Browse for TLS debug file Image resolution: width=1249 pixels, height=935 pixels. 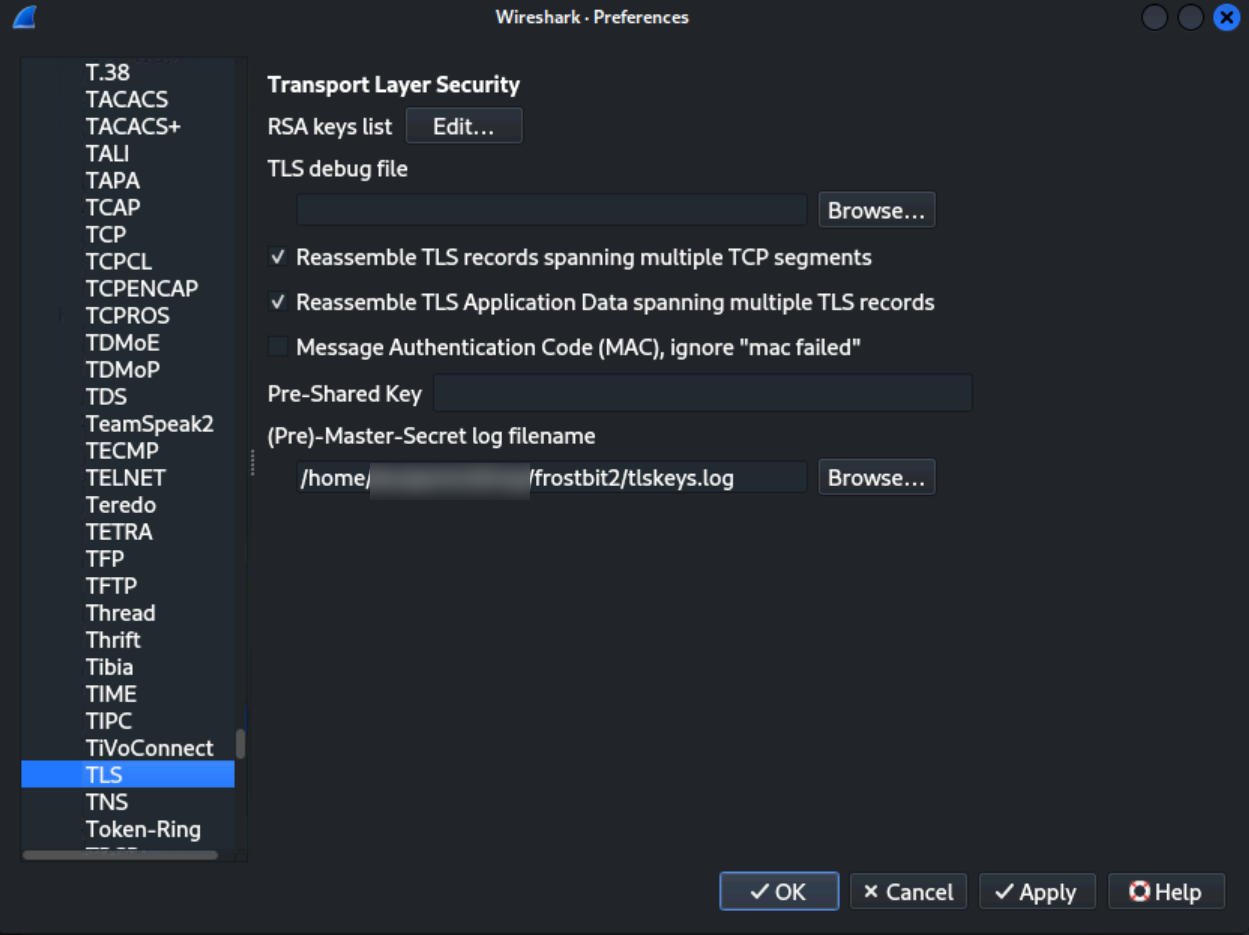pyautogui.click(x=876, y=211)
